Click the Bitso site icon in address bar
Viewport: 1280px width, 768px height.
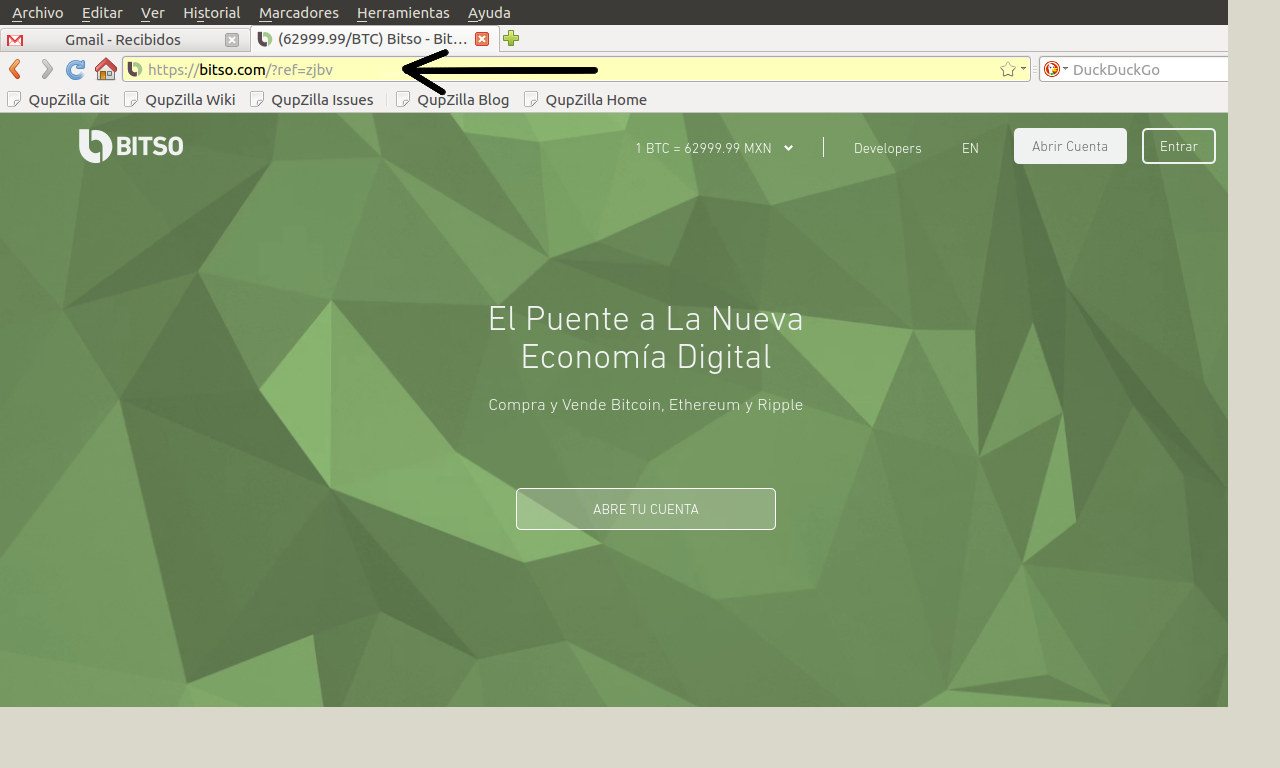click(135, 69)
